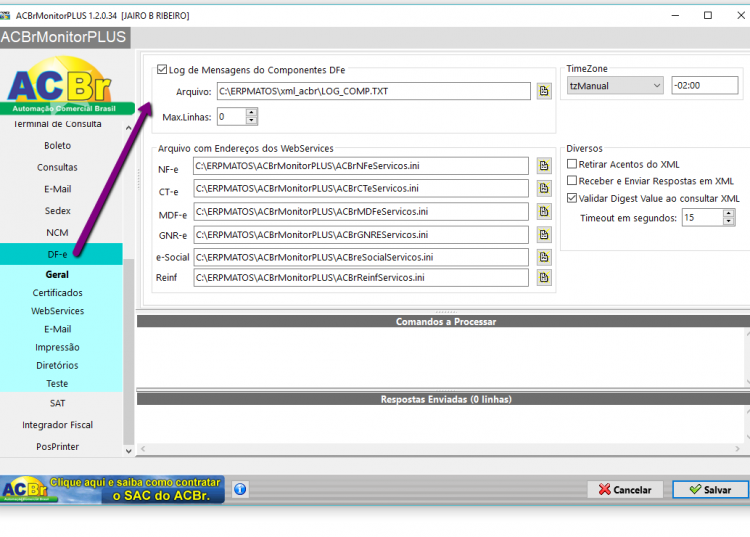Edit the CT-e services path field
Screen dimensions: 750x537
click(x=361, y=188)
